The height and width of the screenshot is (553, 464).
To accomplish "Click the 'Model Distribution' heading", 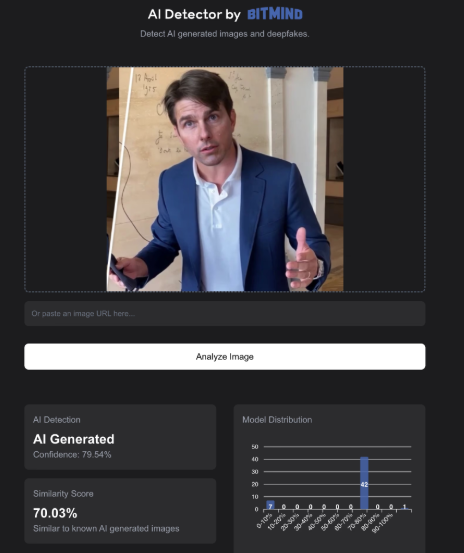I will coord(277,420).
